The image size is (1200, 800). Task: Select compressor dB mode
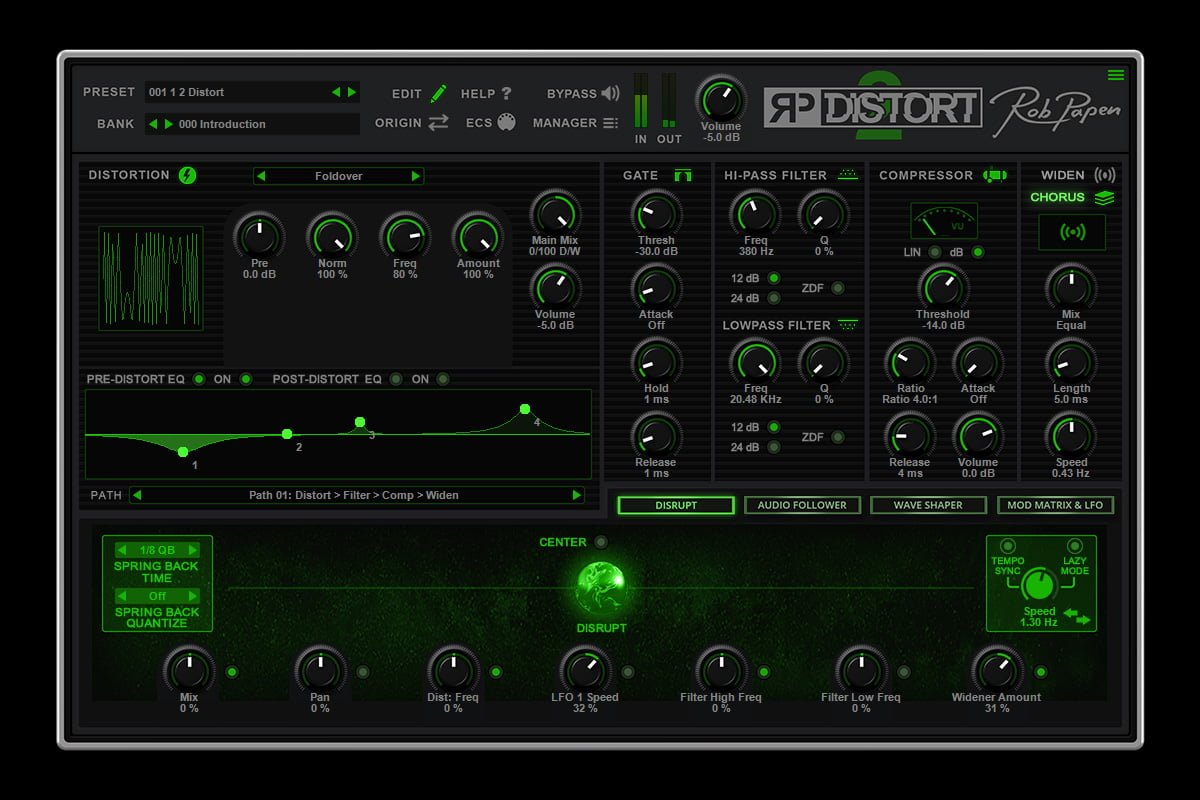(977, 252)
